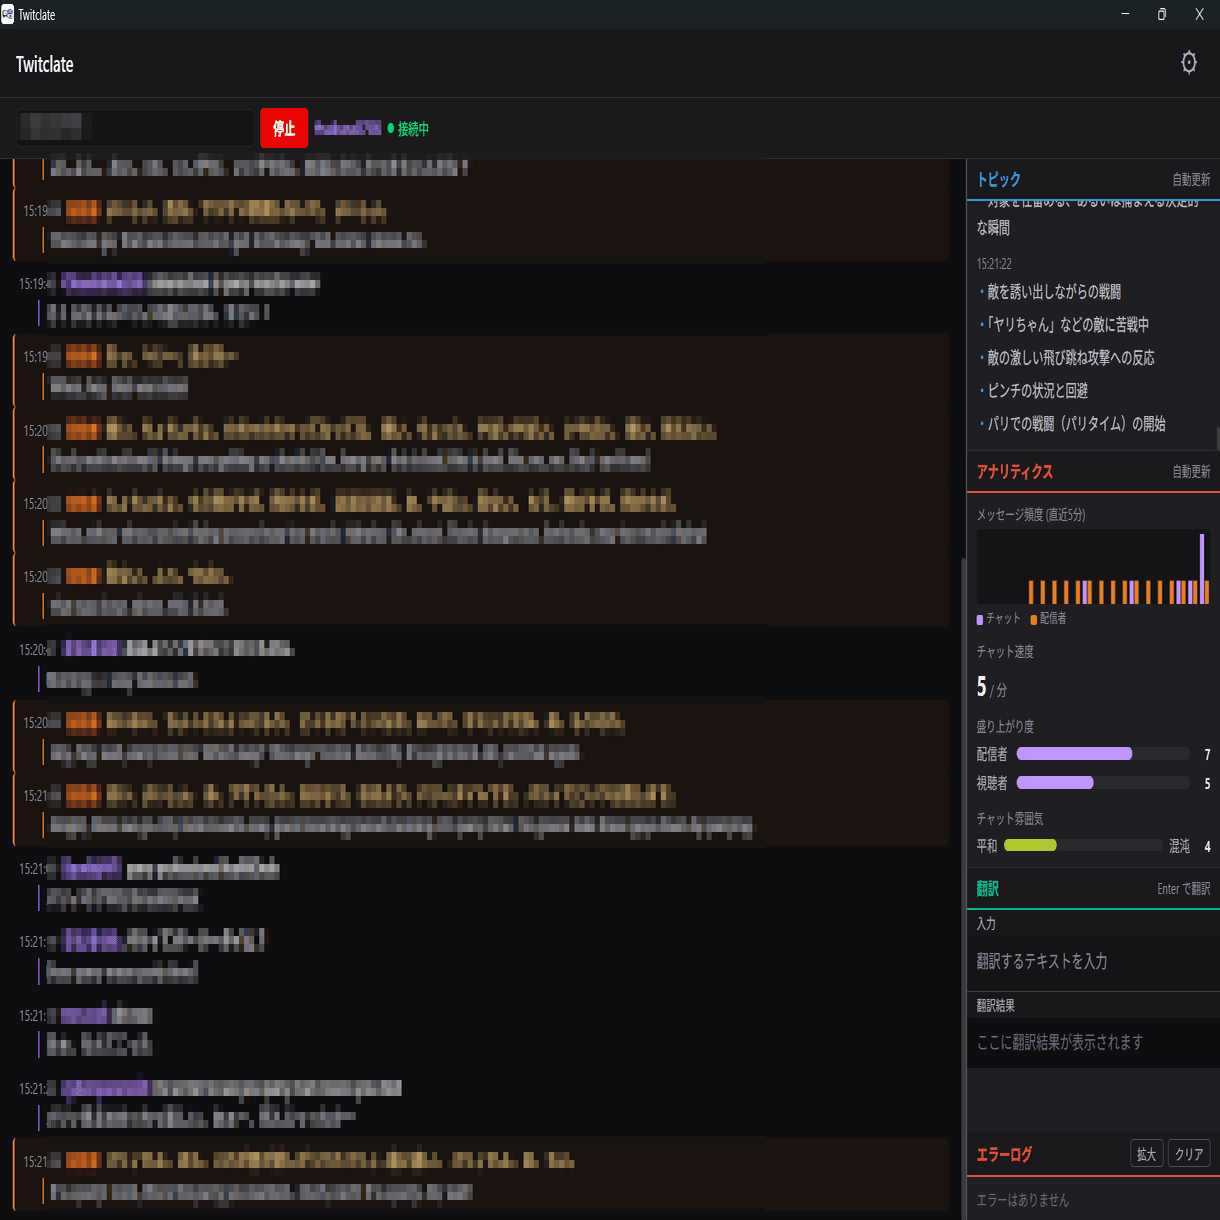Select the エラーログ panel header

1004,1155
